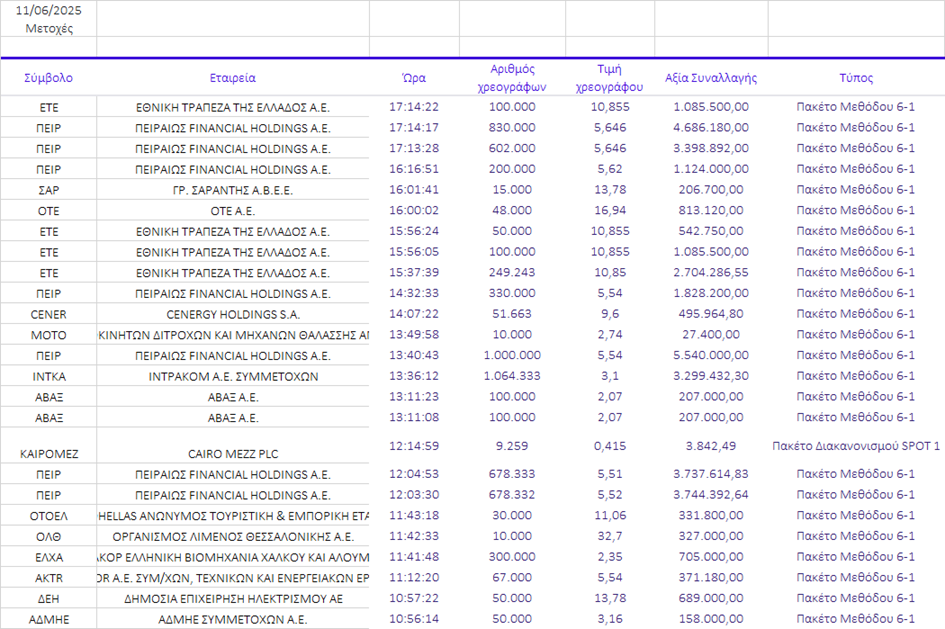
Task: Click the 1.064.333 quantity cell
Action: point(512,376)
